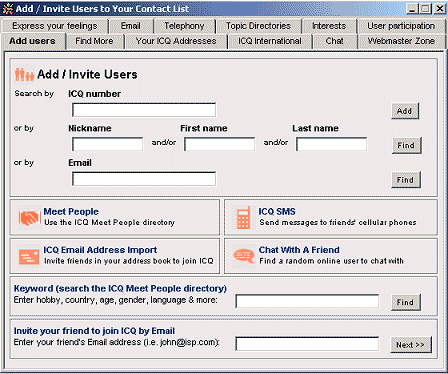
Task: Open the User participation tab
Action: (401, 26)
